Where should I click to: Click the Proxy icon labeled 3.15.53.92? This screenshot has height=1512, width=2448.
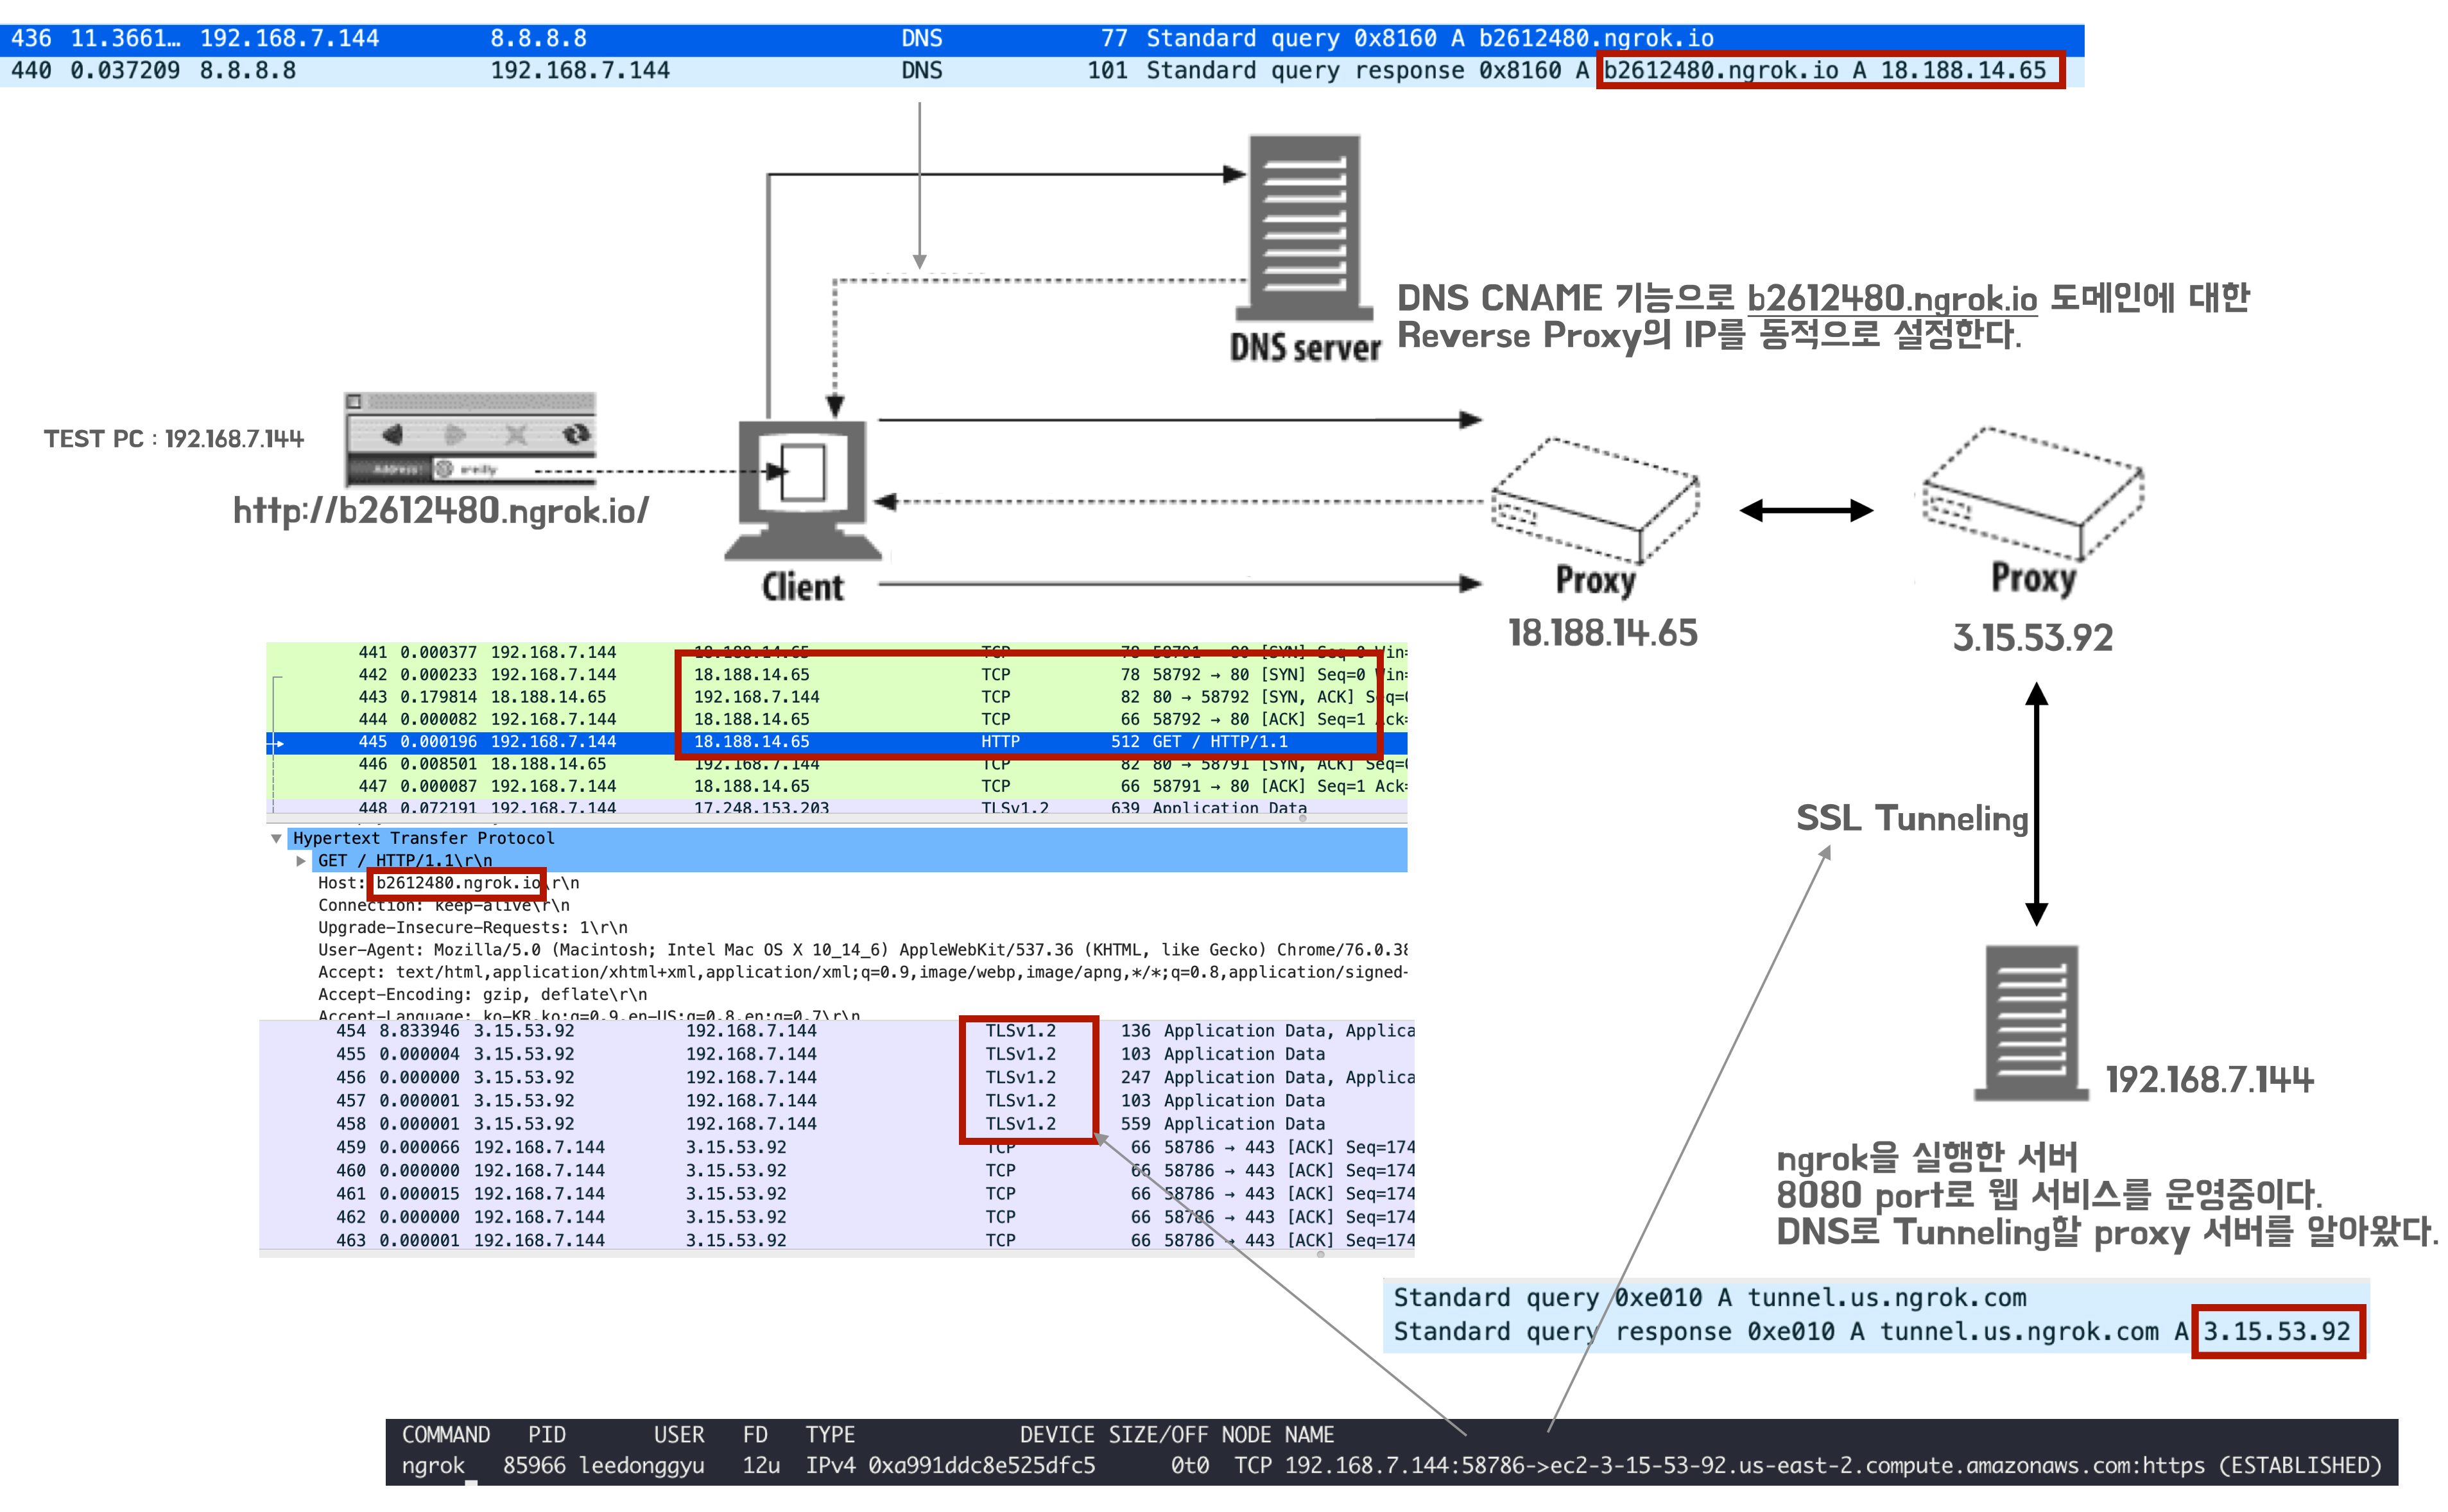[x=2032, y=494]
